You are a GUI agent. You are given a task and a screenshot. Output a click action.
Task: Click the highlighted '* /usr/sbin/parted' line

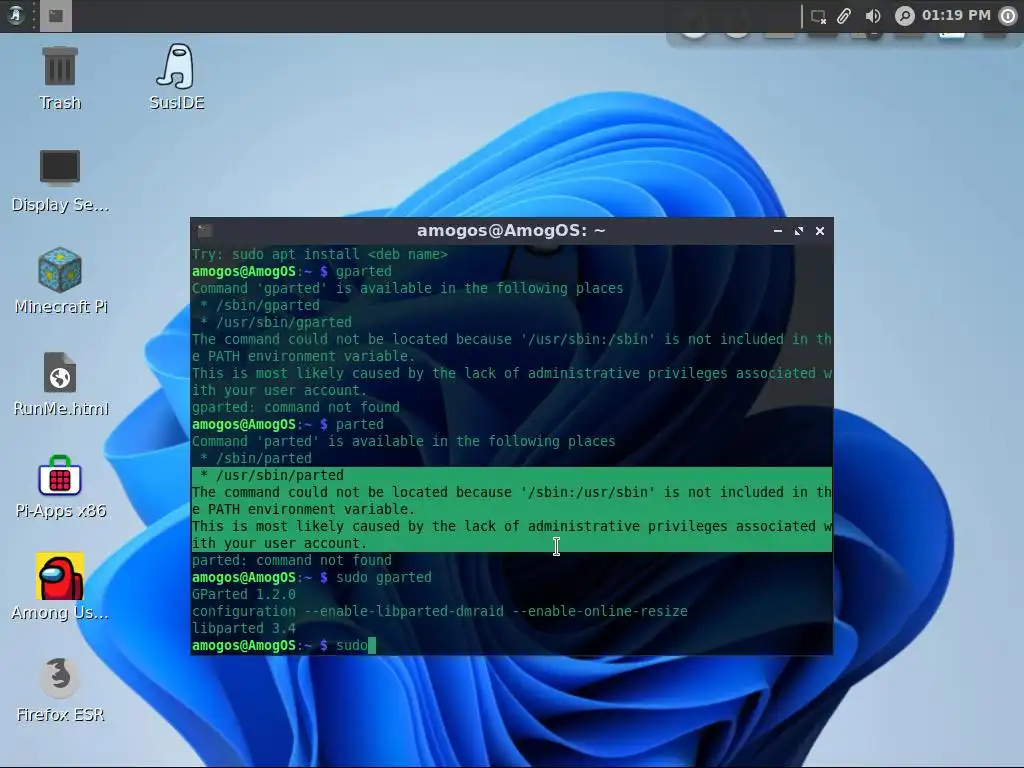click(x=511, y=475)
